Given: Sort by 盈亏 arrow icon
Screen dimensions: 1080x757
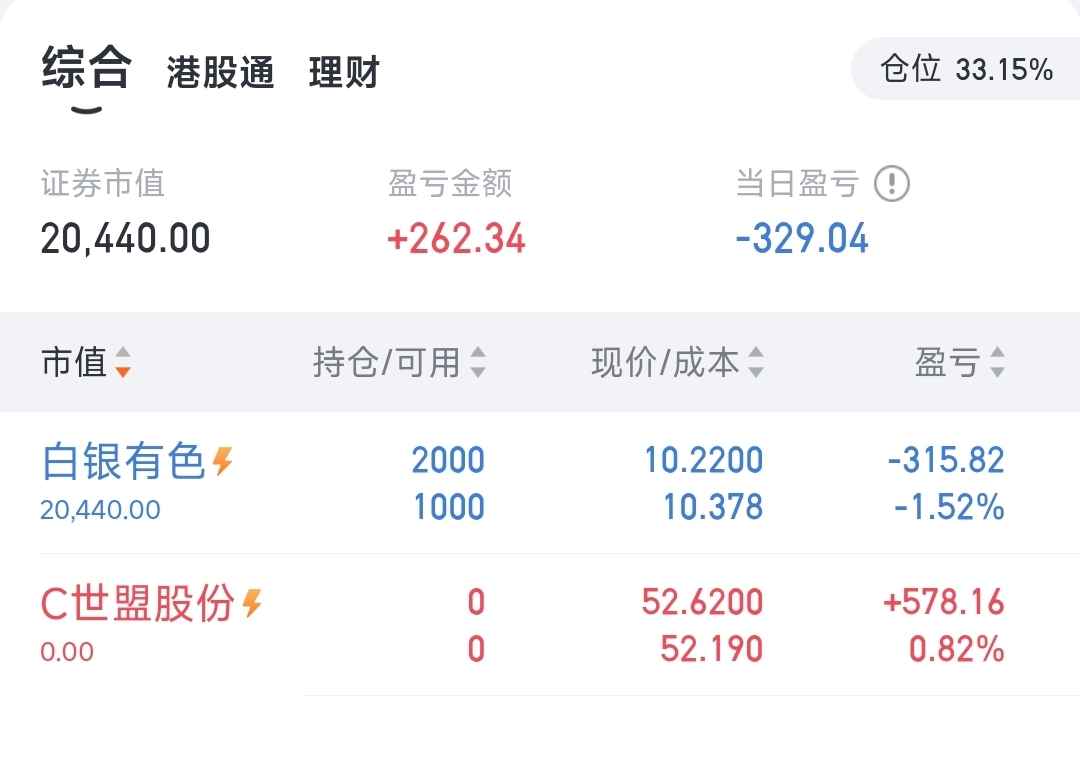Looking at the screenshot, I should tap(996, 362).
